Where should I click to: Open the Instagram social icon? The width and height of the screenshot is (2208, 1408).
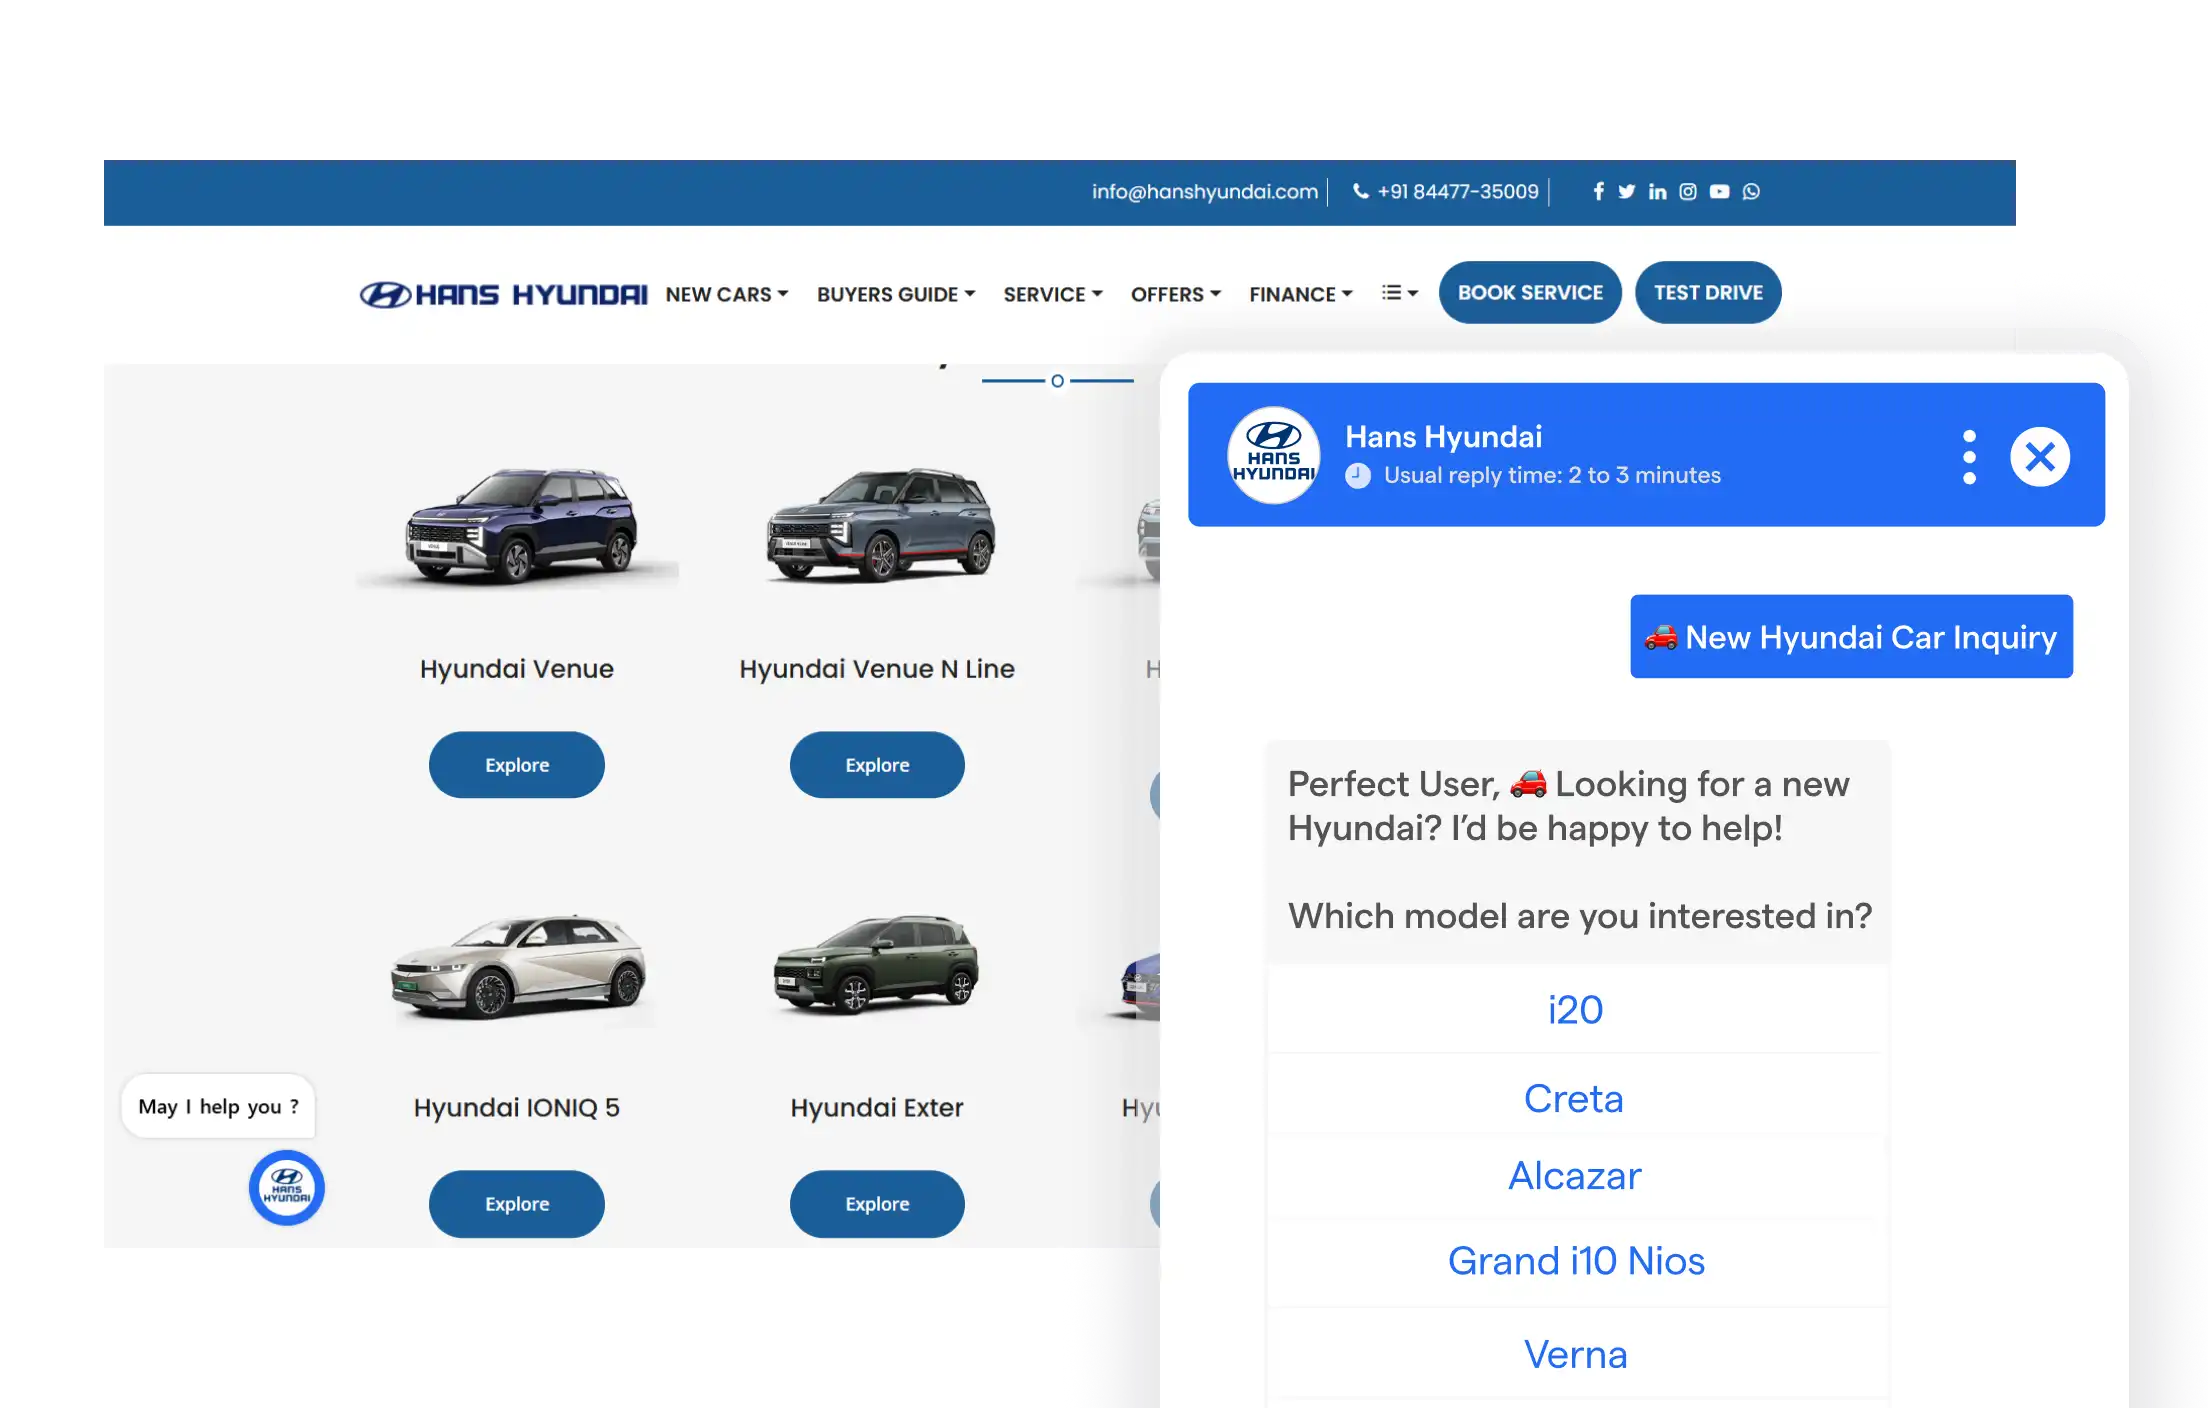pyautogui.click(x=1687, y=191)
